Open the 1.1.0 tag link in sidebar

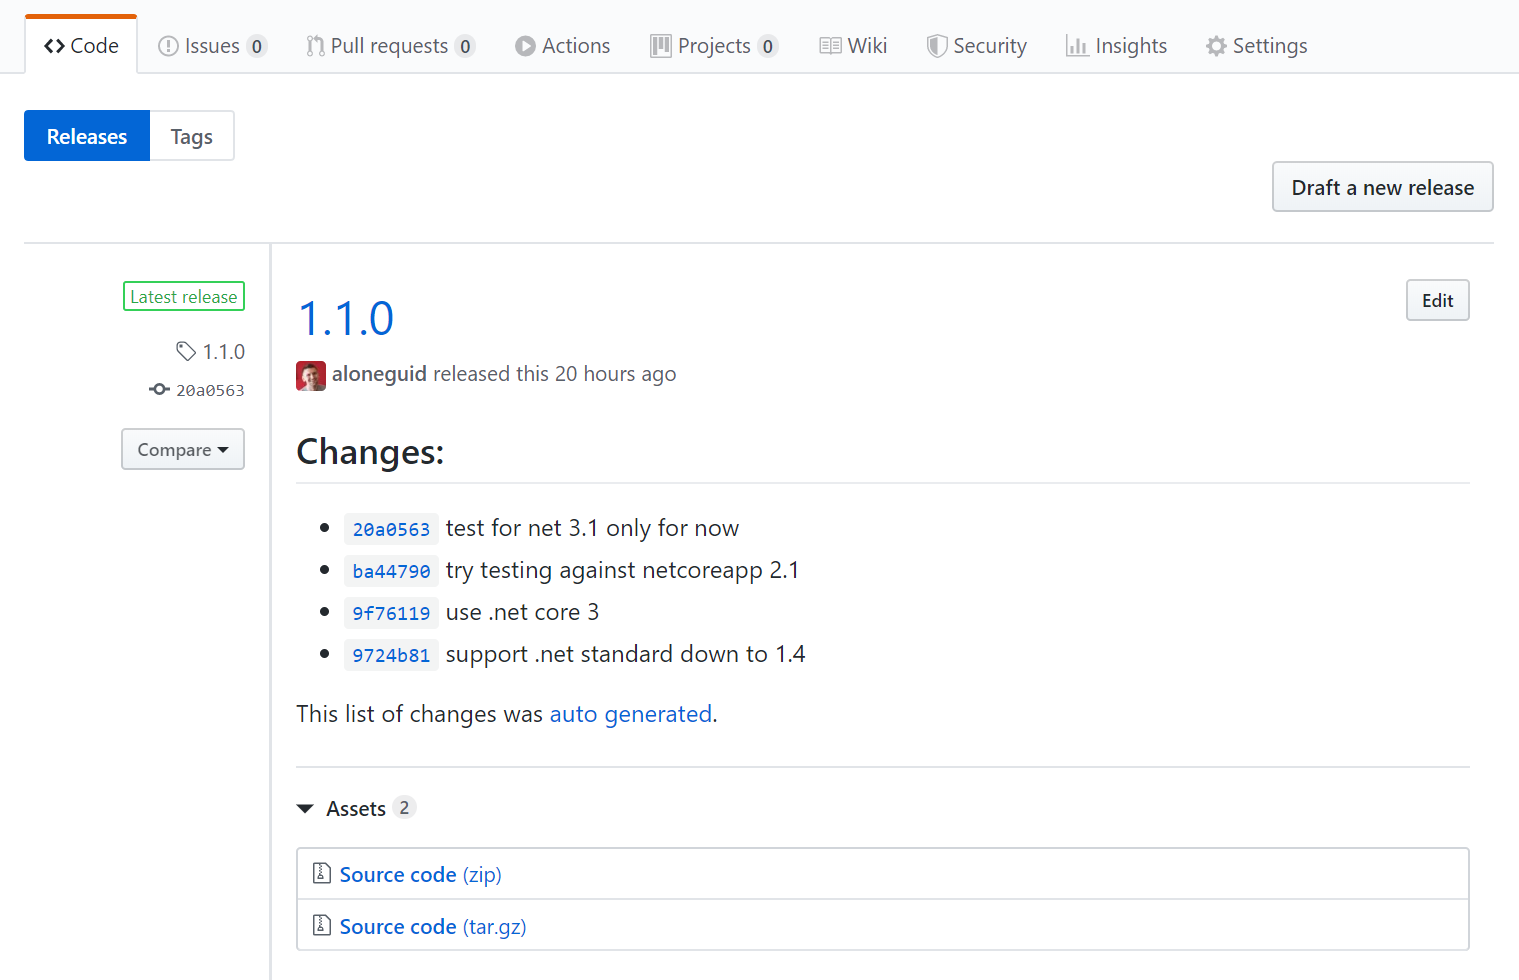coord(224,352)
